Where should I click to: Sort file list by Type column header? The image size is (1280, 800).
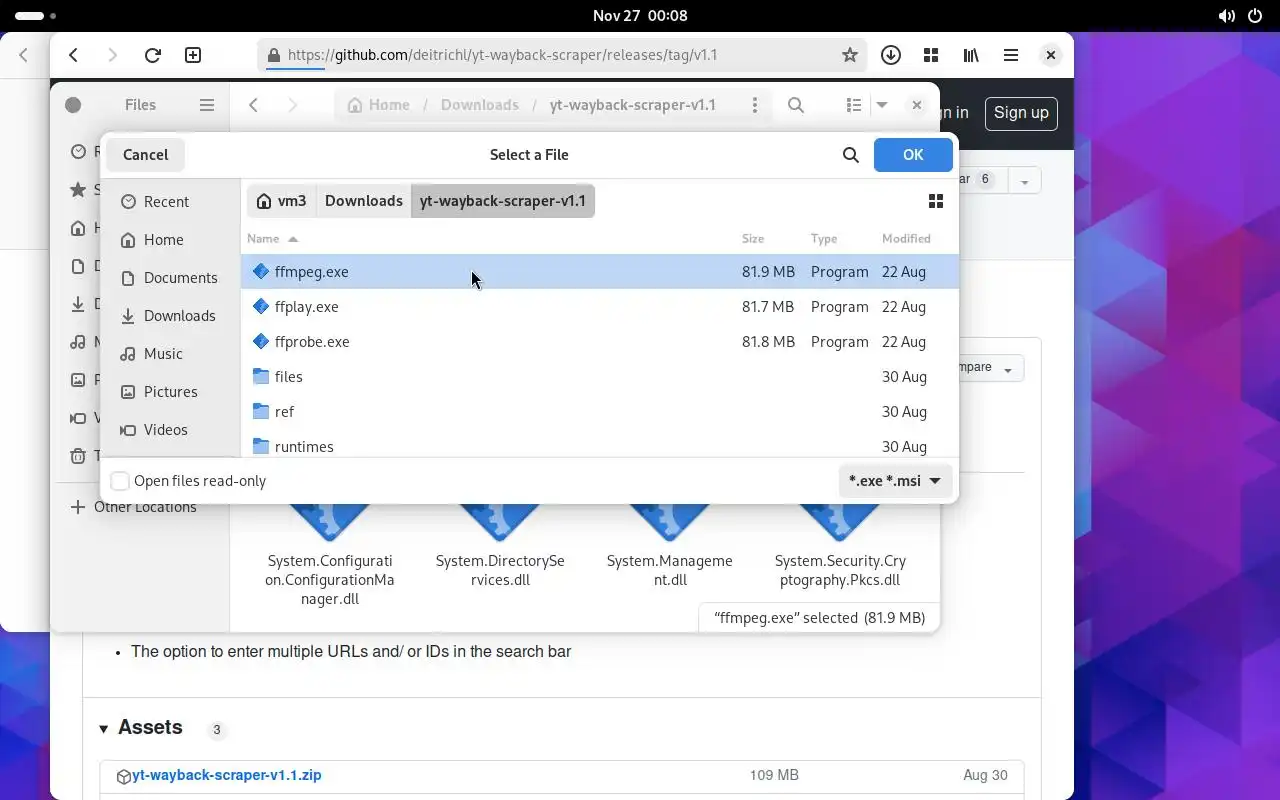click(824, 239)
